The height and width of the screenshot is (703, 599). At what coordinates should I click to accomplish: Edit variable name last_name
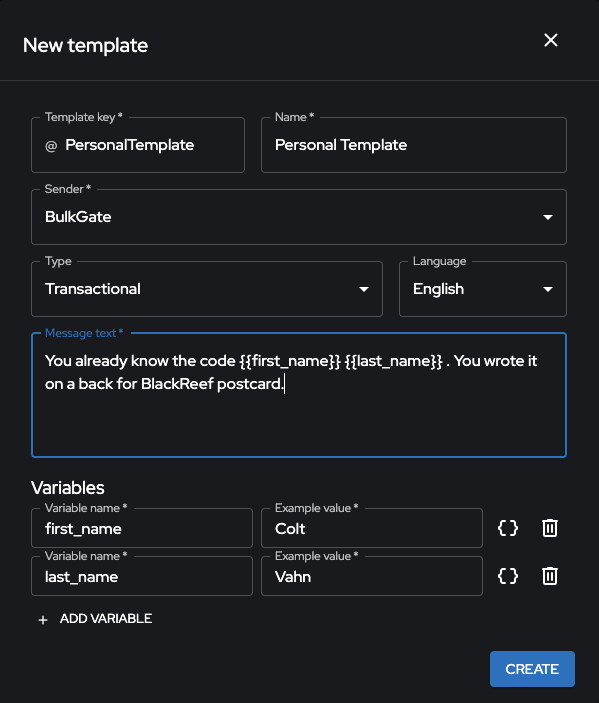[x=142, y=576]
